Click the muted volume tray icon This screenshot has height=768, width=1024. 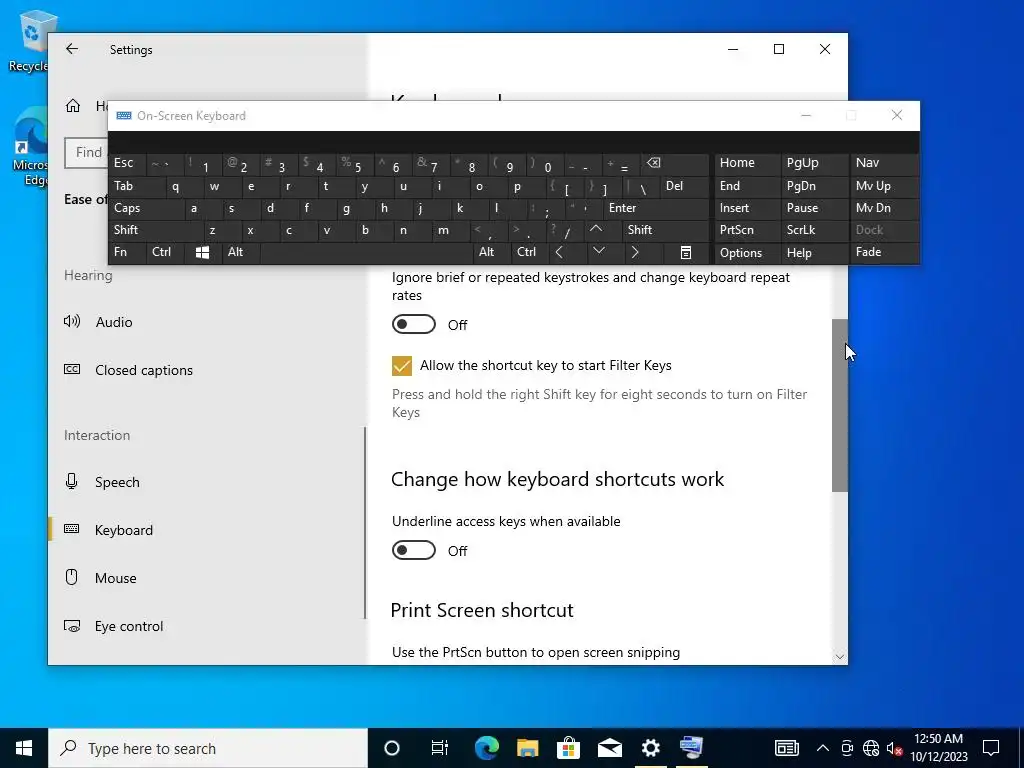pyautogui.click(x=894, y=748)
